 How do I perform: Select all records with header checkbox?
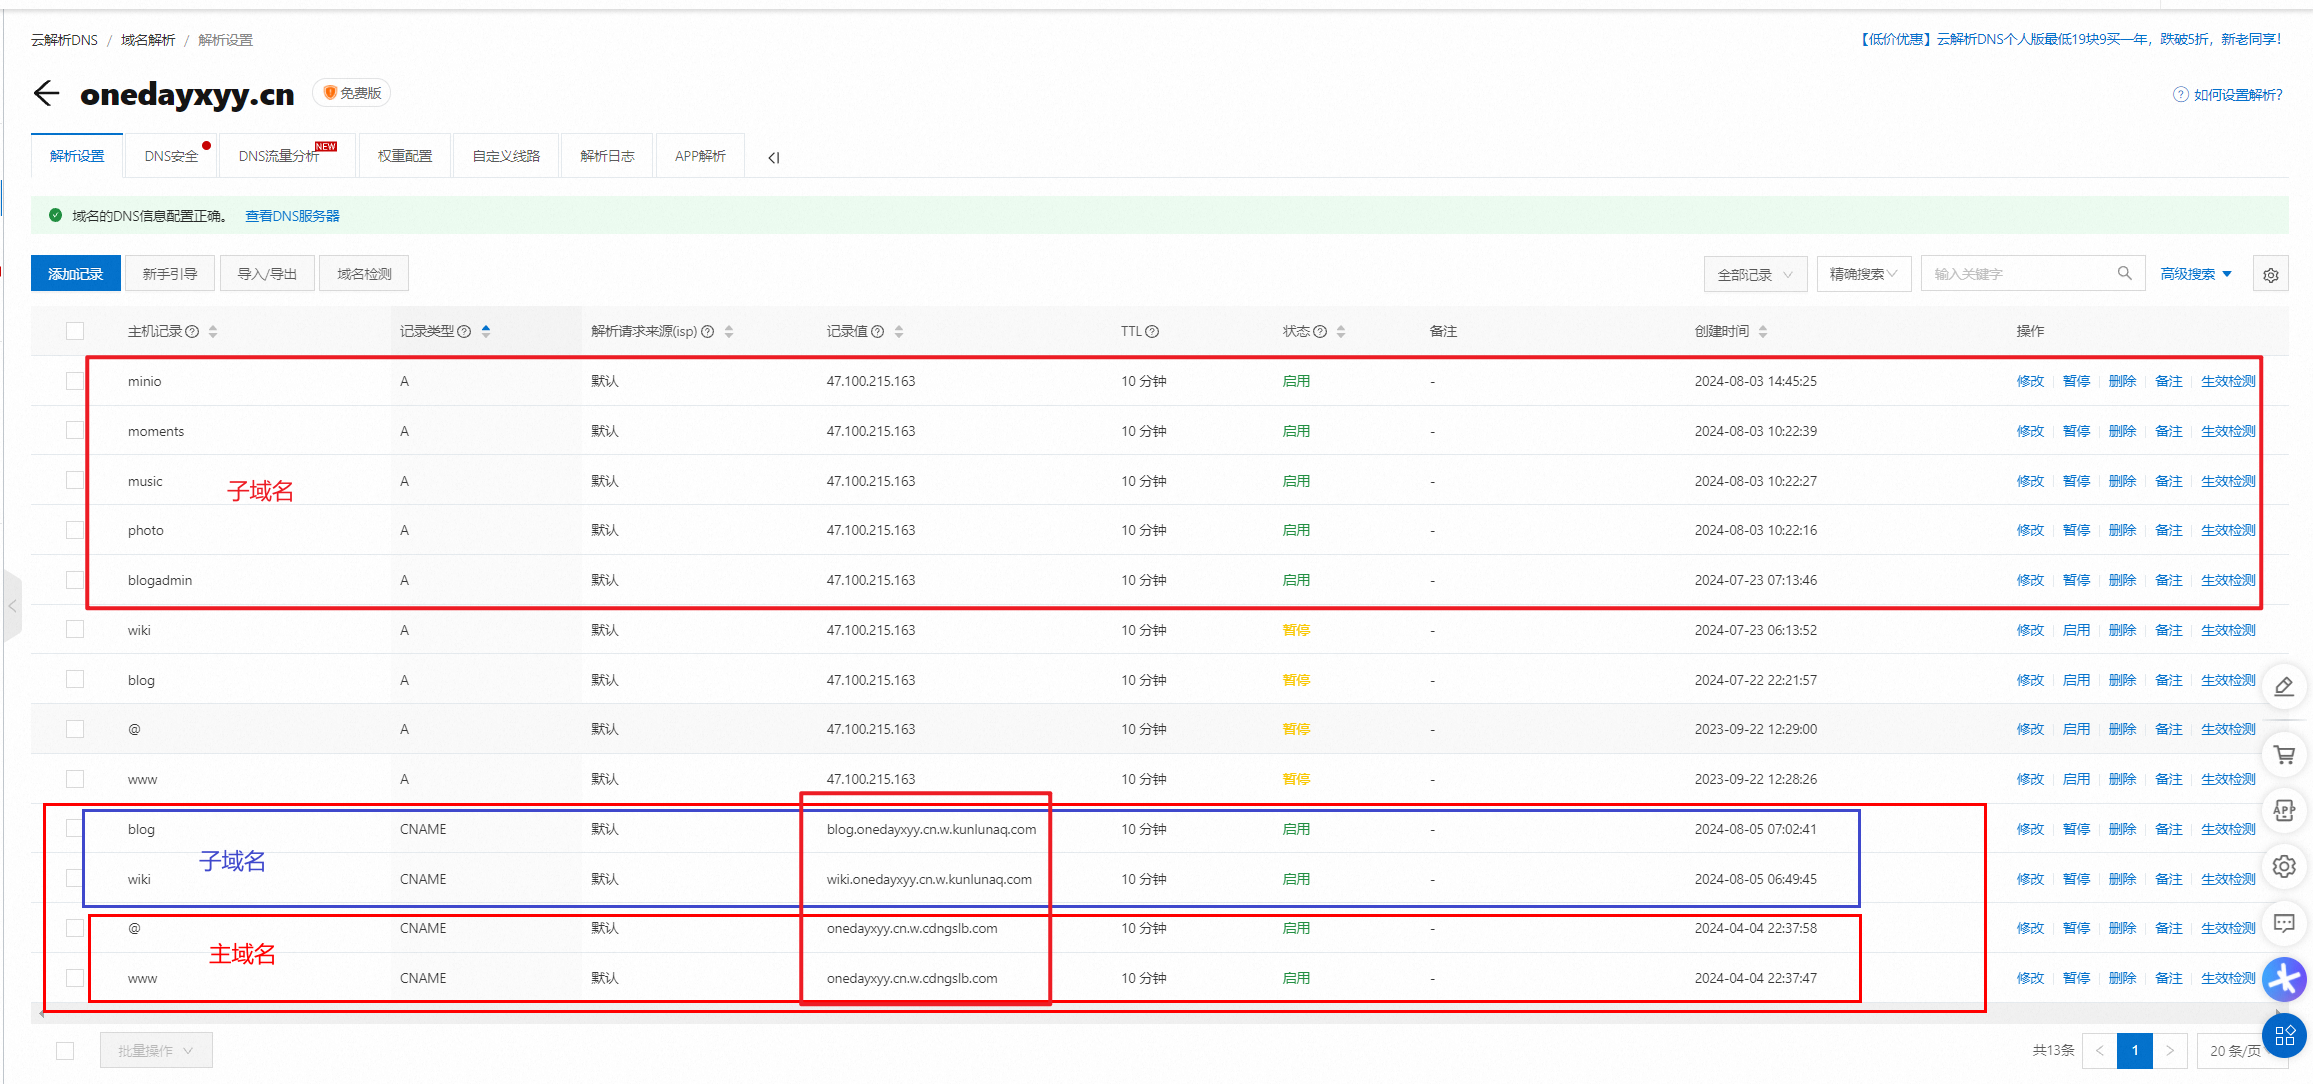point(75,331)
